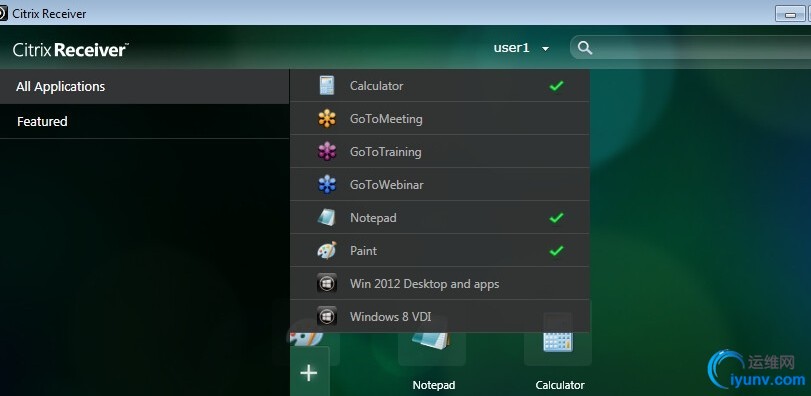The width and height of the screenshot is (811, 396).
Task: Minimize the Citrix Receiver window
Action: coord(790,13)
